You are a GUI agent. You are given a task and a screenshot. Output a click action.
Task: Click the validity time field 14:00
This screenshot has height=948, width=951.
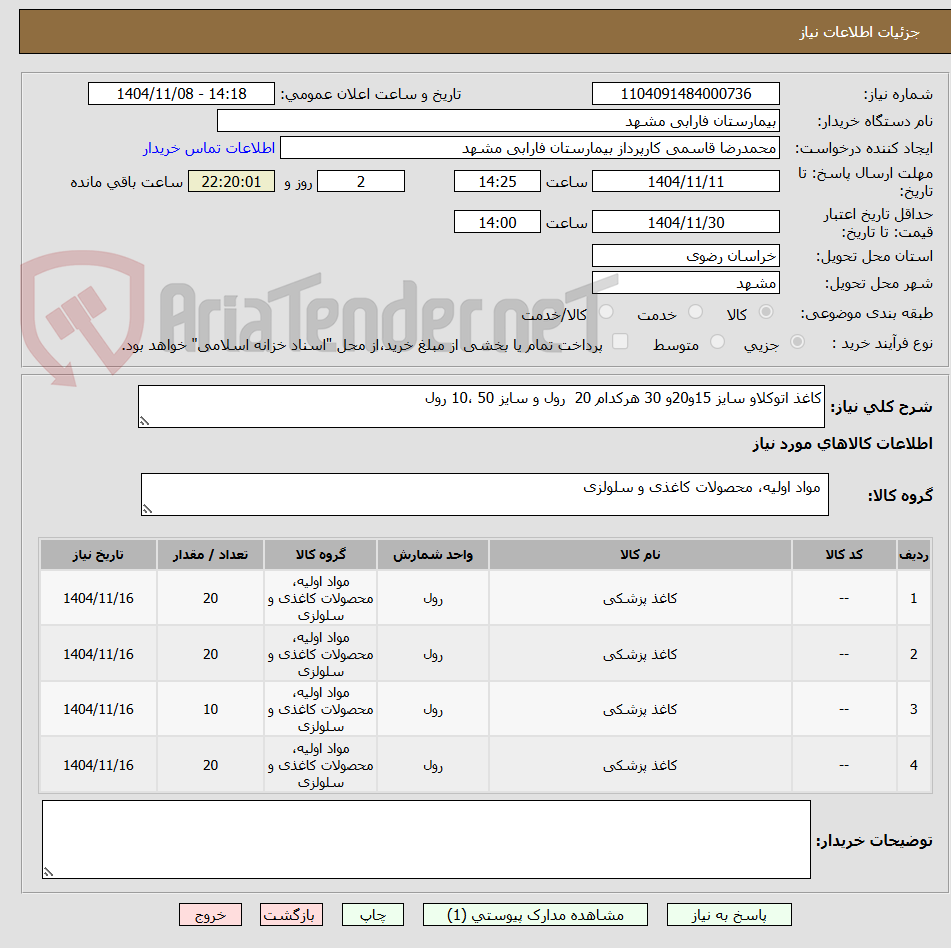point(497,222)
